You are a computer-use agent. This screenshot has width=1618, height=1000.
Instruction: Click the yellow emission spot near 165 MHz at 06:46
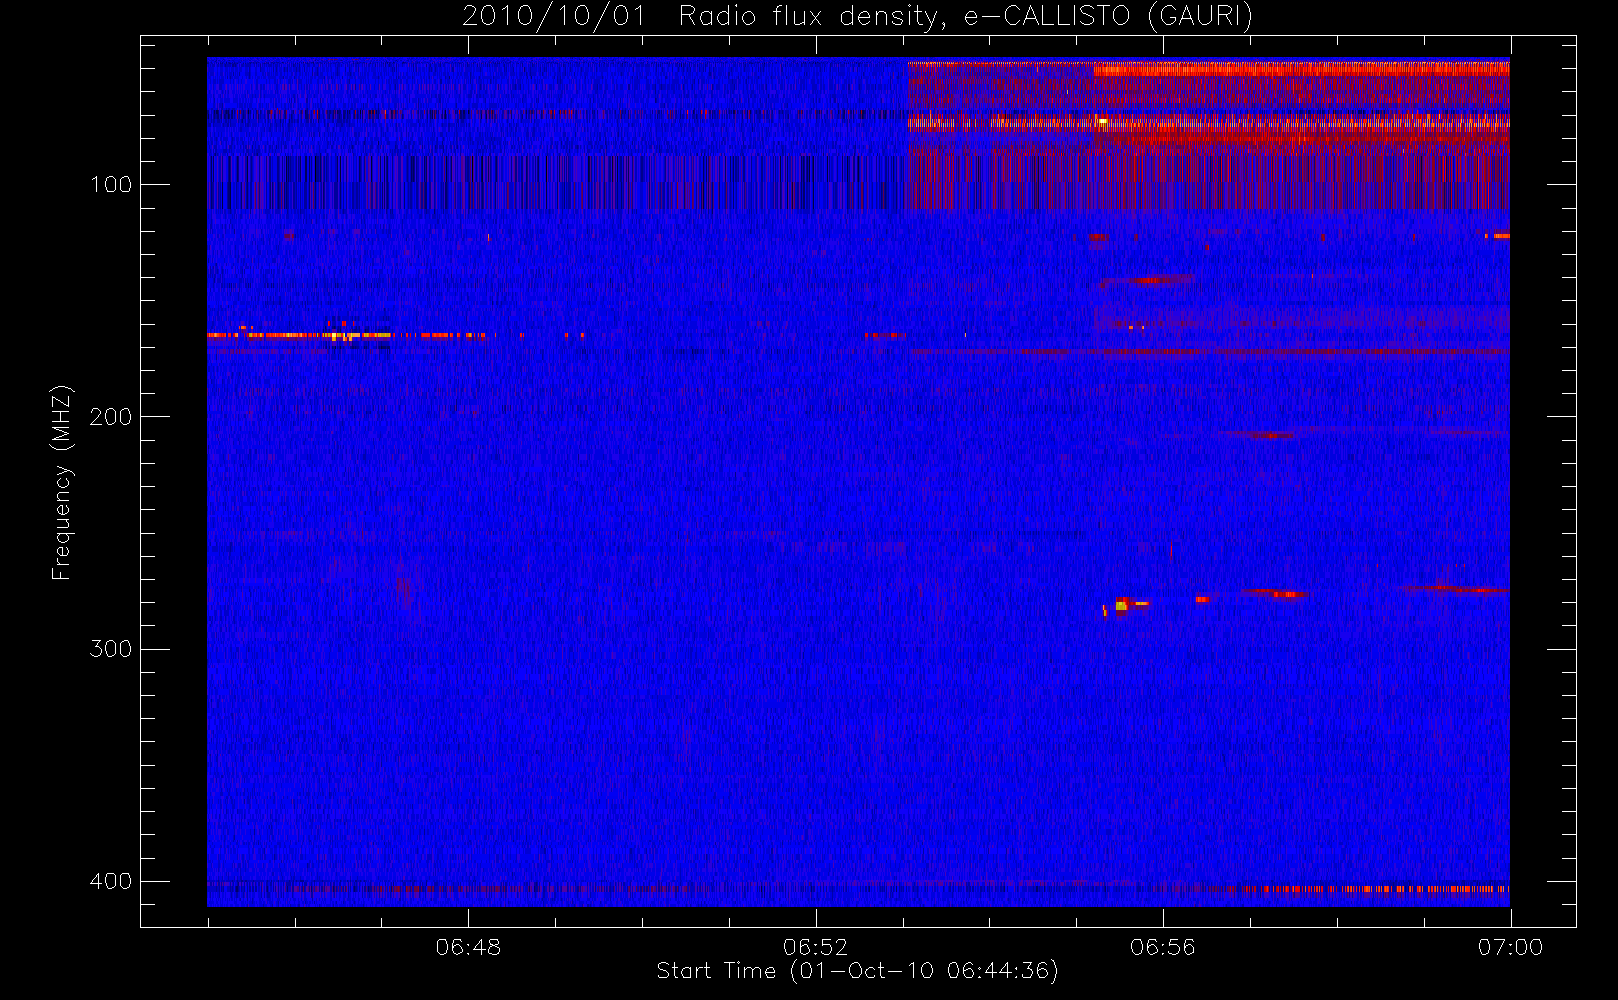342,336
